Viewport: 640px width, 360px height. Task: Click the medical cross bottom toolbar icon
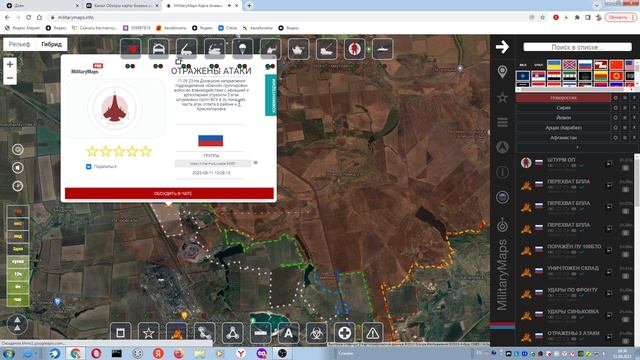(x=344, y=333)
